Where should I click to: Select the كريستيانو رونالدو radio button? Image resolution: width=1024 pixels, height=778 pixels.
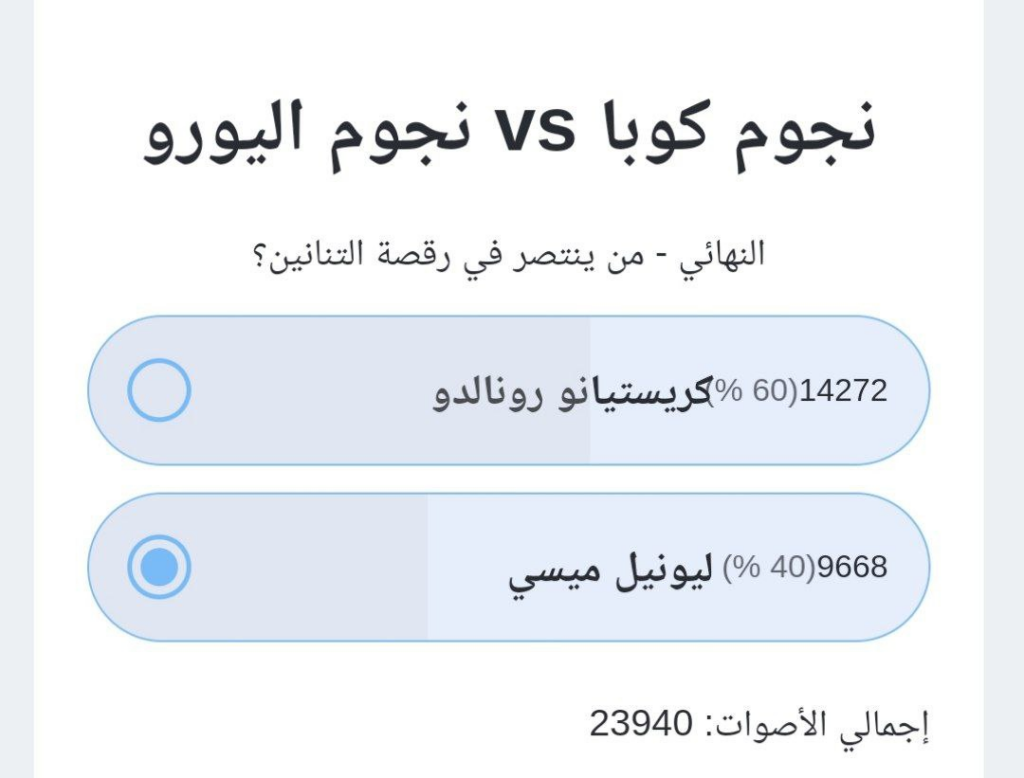[159, 390]
